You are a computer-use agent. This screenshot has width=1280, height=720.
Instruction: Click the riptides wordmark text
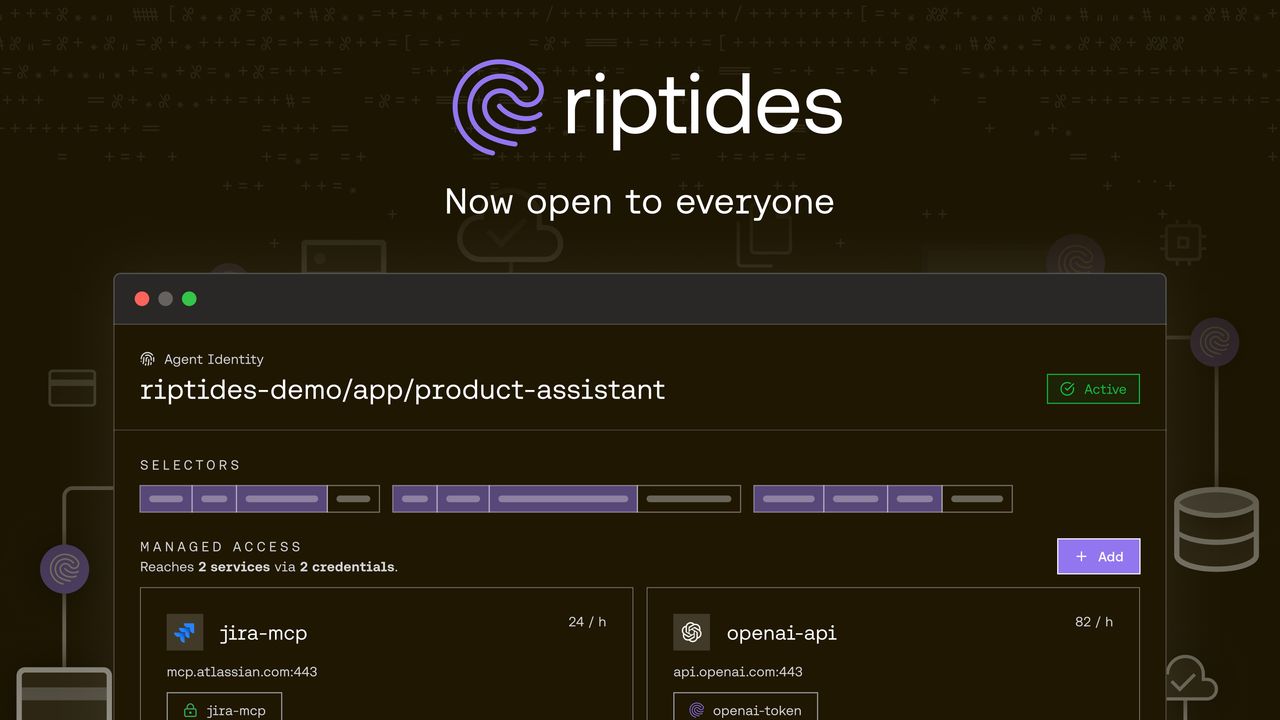[704, 110]
